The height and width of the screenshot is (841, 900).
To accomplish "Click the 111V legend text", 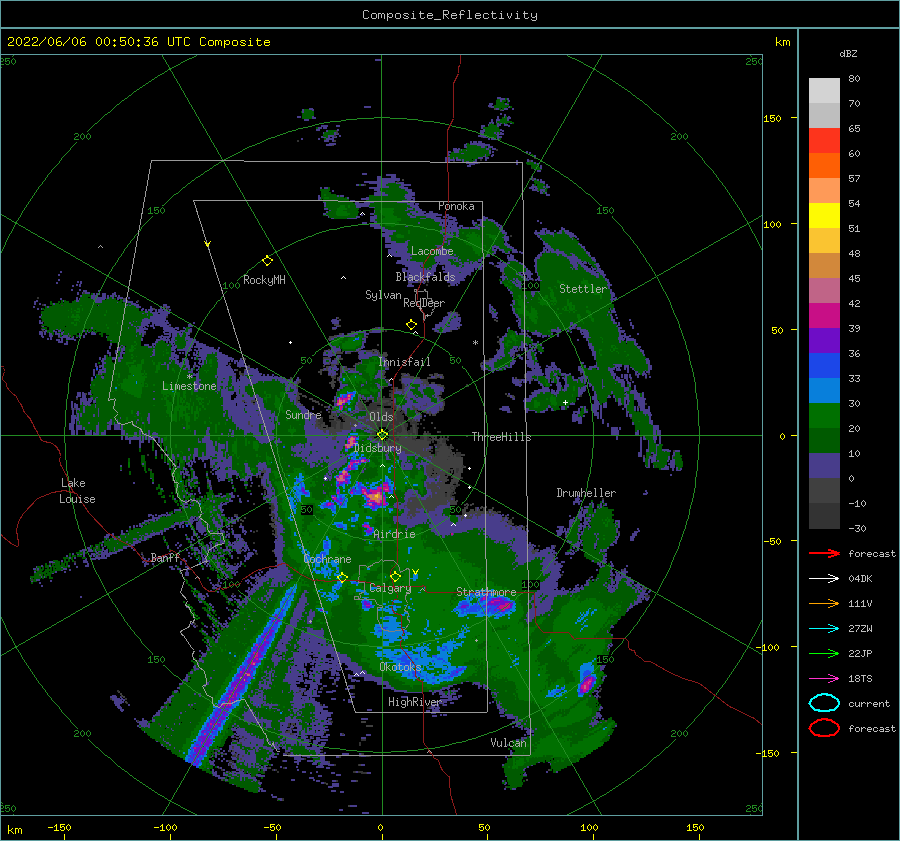I will pyautogui.click(x=860, y=603).
